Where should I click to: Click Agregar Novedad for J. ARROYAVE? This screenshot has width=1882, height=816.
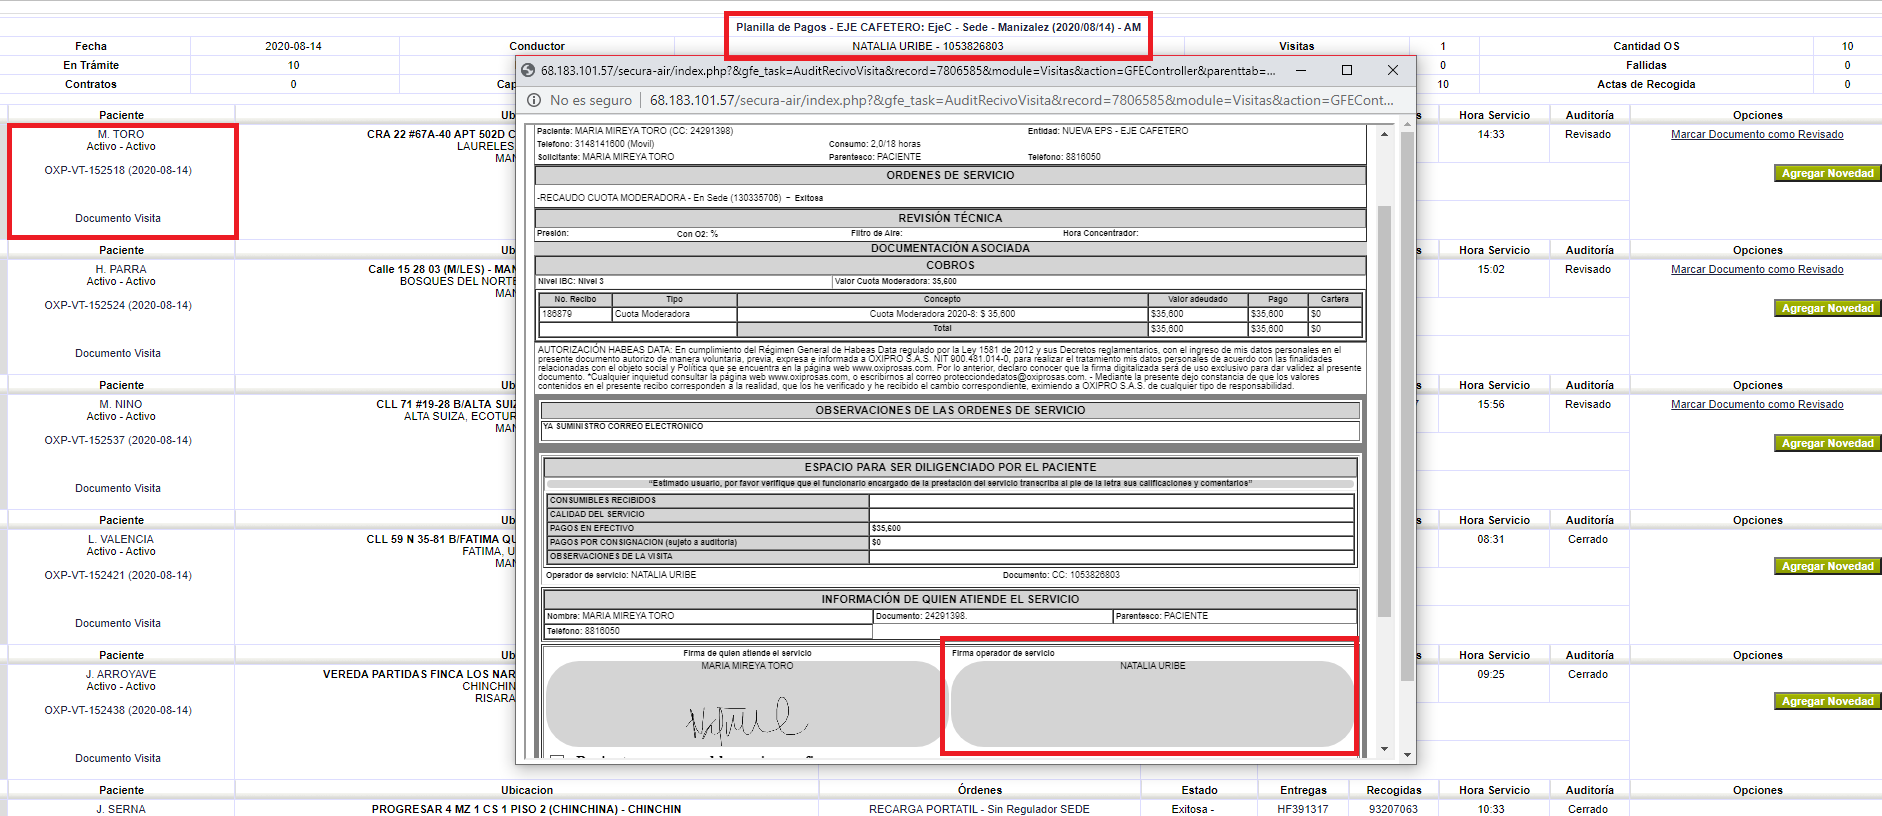pos(1827,701)
